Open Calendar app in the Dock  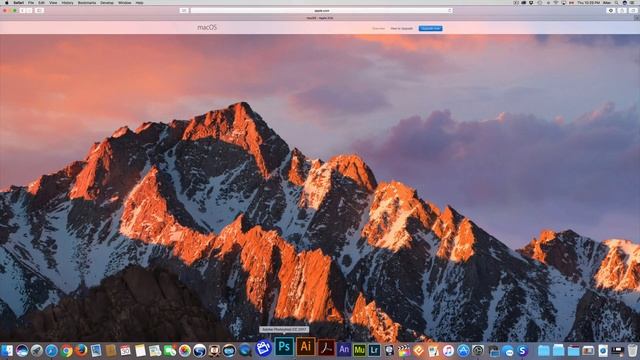tap(125, 351)
